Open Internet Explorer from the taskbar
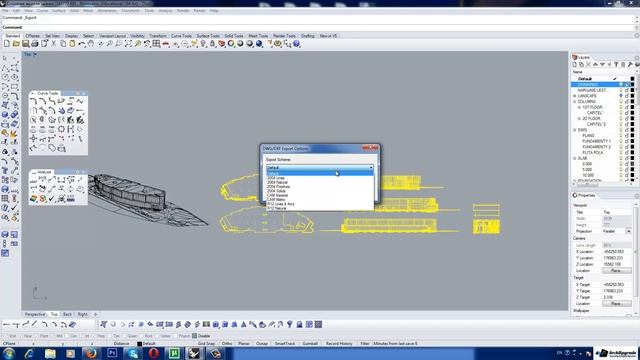The width and height of the screenshot is (640, 360). click(29, 353)
